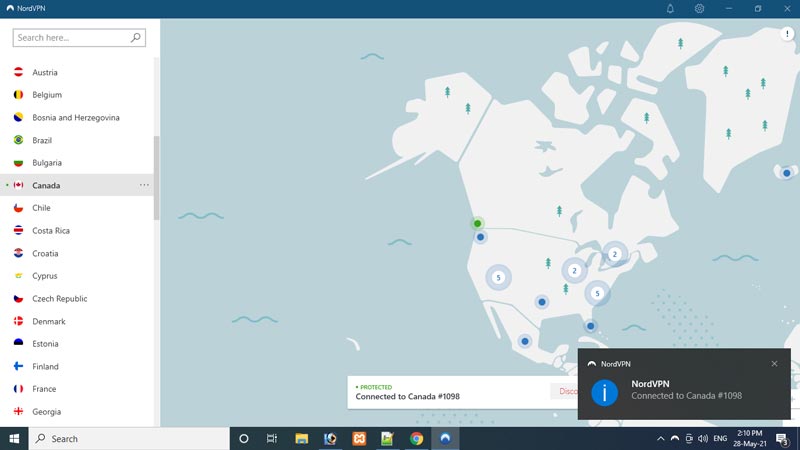
Task: Click the blue server pin in Texas area
Action: (542, 302)
